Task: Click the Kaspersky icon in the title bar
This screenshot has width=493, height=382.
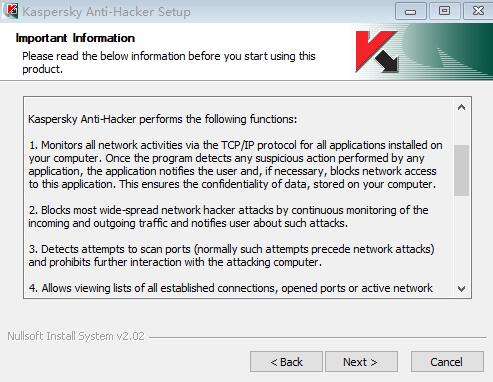Action: (10, 11)
